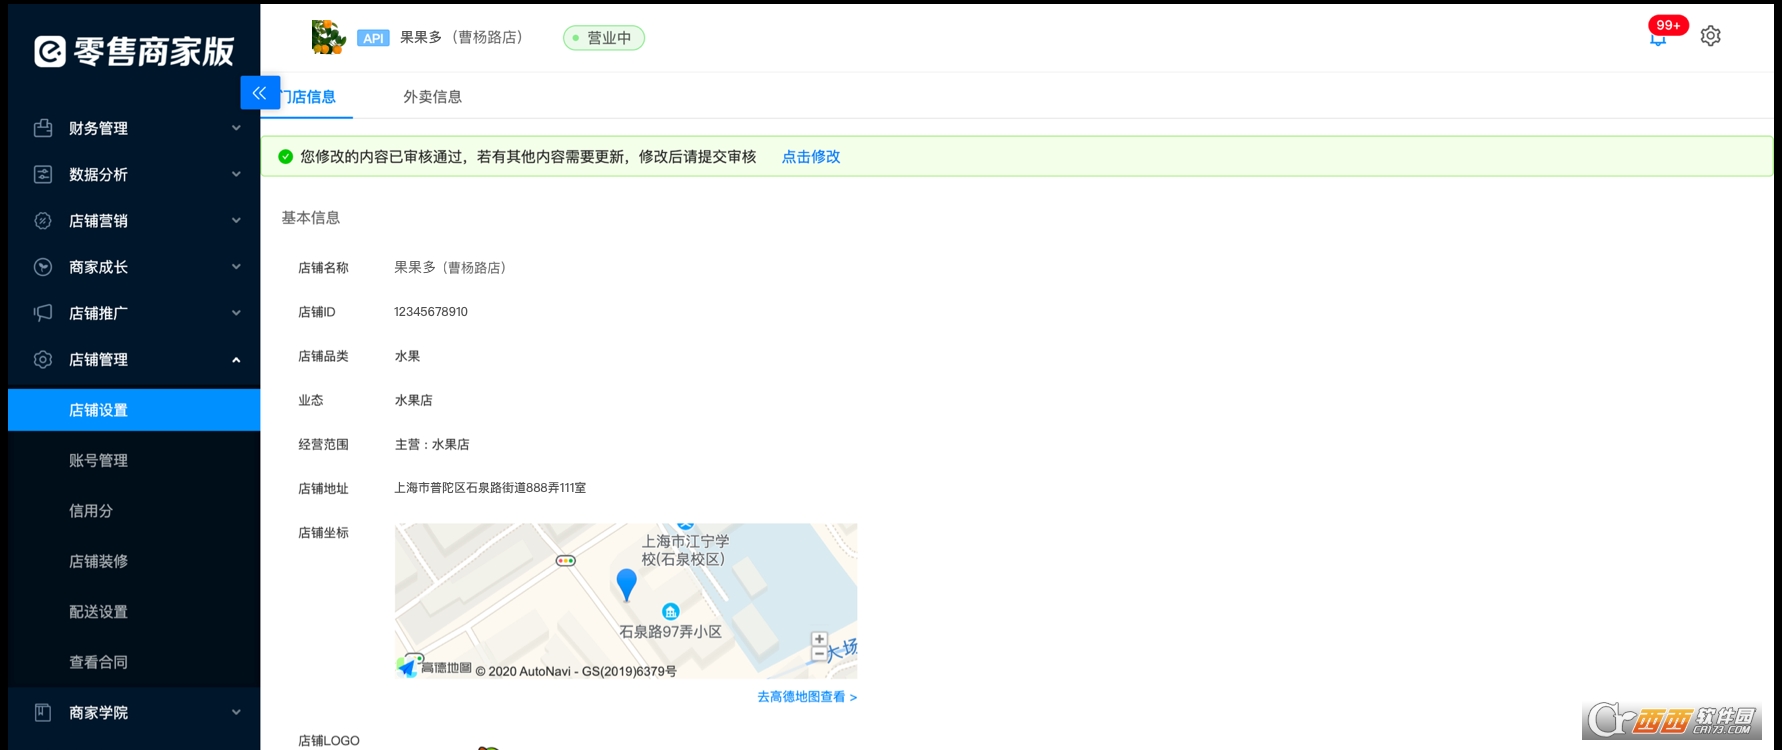Collapse sidebar with double-arrow button
The width and height of the screenshot is (1782, 750).
pos(260,93)
